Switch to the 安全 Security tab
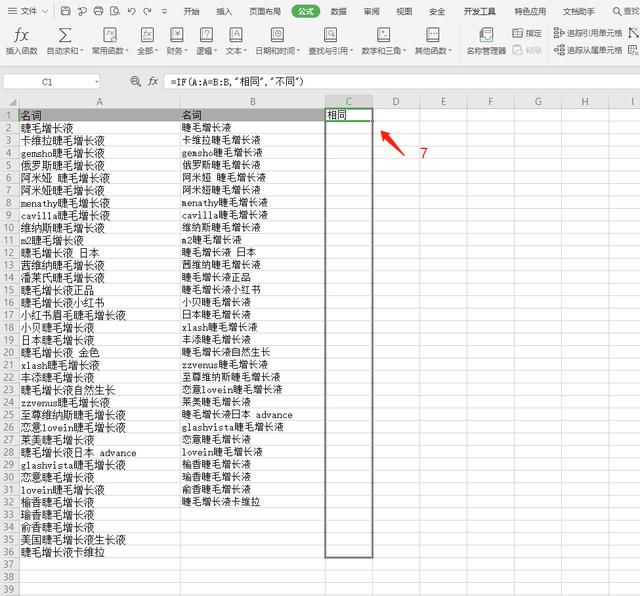The height and width of the screenshot is (596, 640). coord(437,11)
